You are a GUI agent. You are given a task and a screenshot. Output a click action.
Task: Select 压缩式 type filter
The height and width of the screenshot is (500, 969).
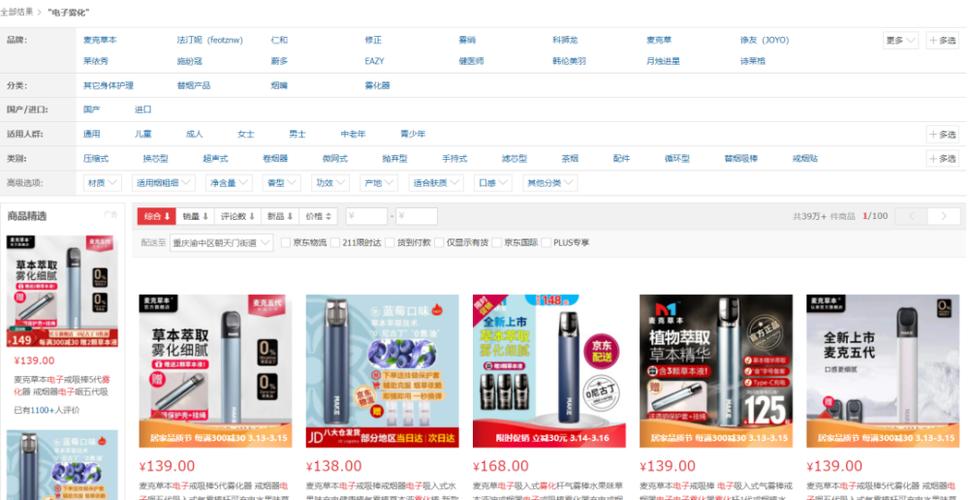tap(96, 159)
